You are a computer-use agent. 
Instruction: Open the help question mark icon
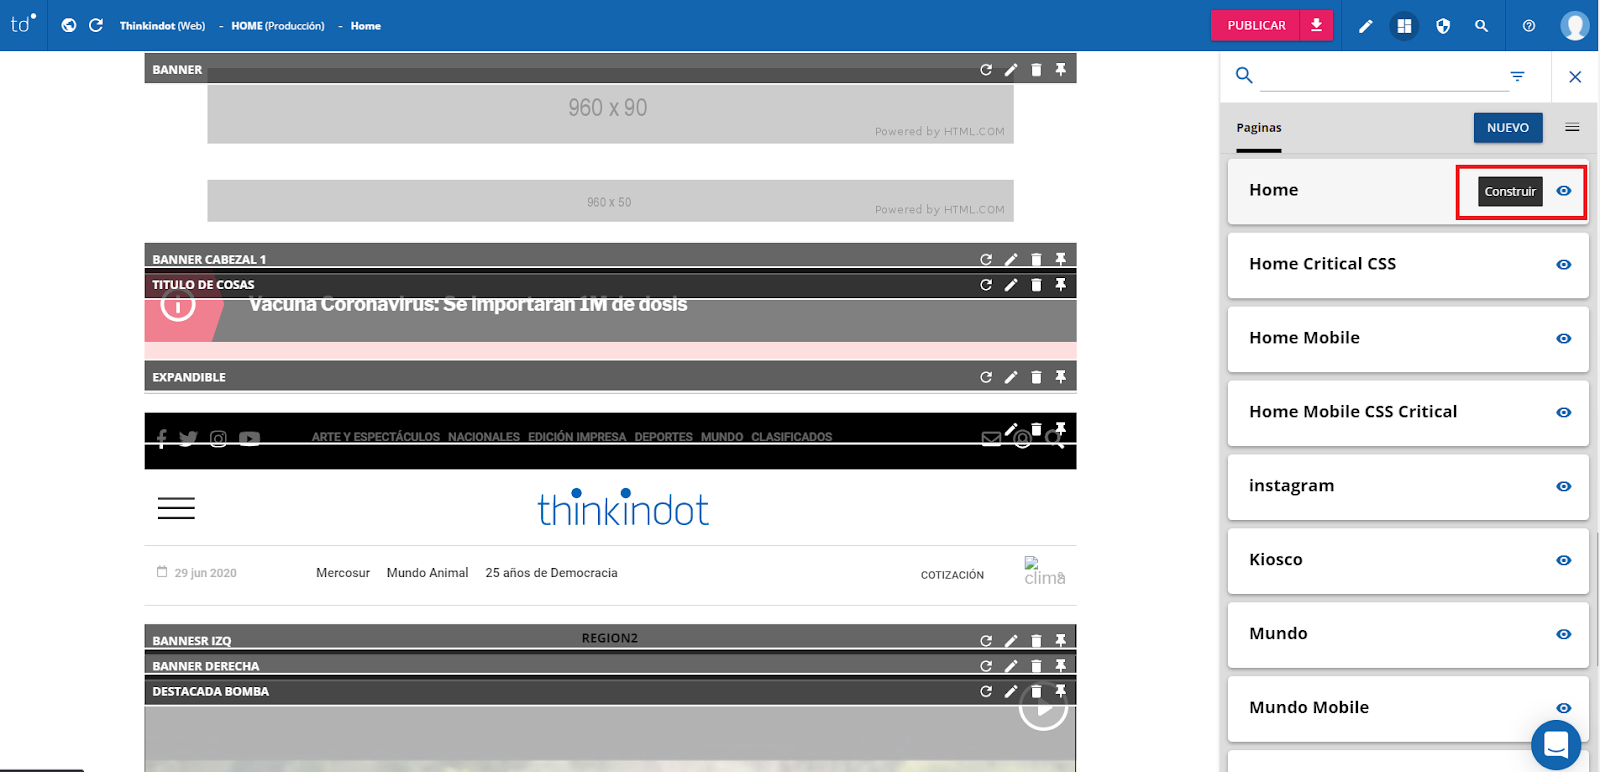(1528, 26)
